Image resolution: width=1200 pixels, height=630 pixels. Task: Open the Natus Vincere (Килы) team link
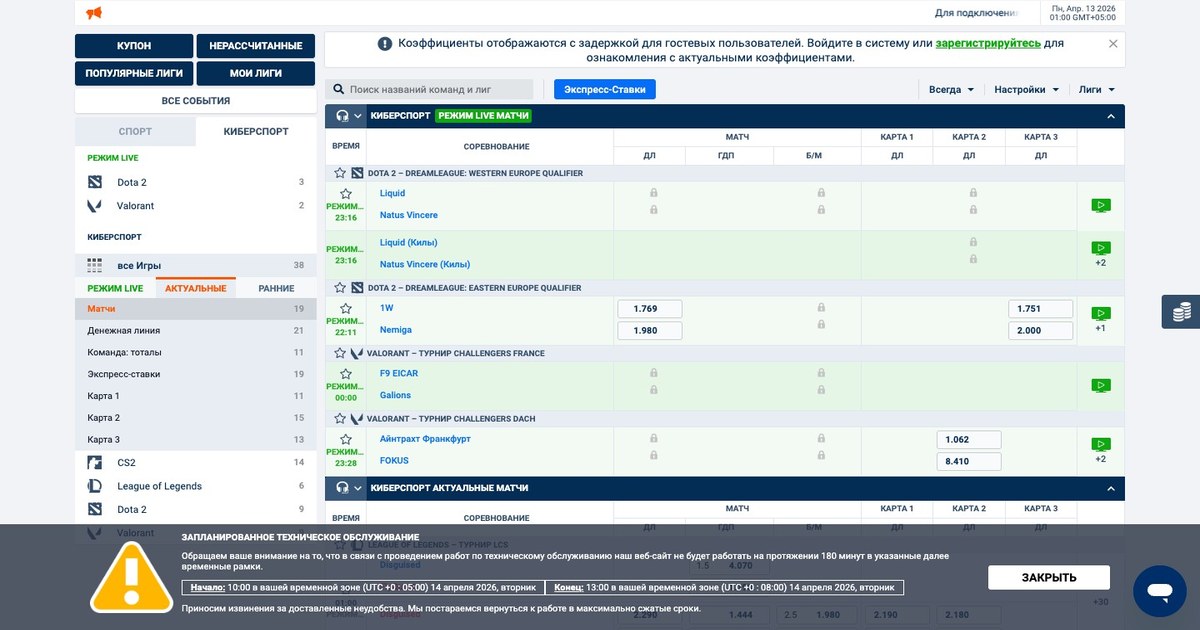pos(425,264)
